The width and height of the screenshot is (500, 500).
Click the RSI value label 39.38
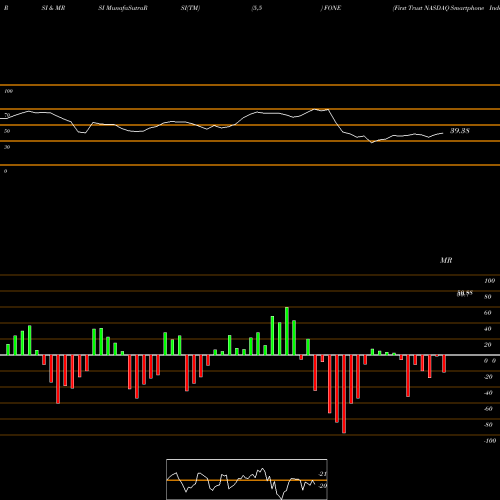click(x=460, y=131)
